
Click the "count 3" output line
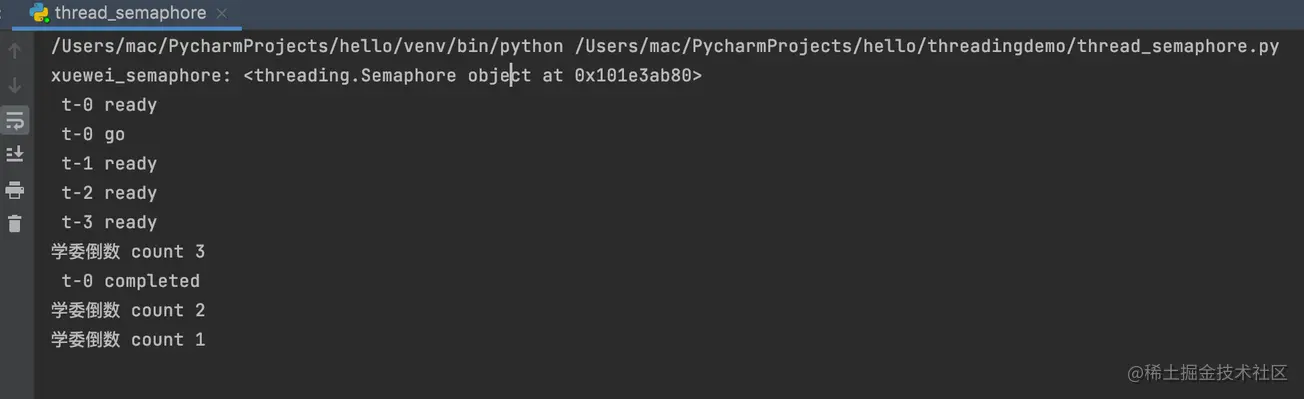coord(128,251)
